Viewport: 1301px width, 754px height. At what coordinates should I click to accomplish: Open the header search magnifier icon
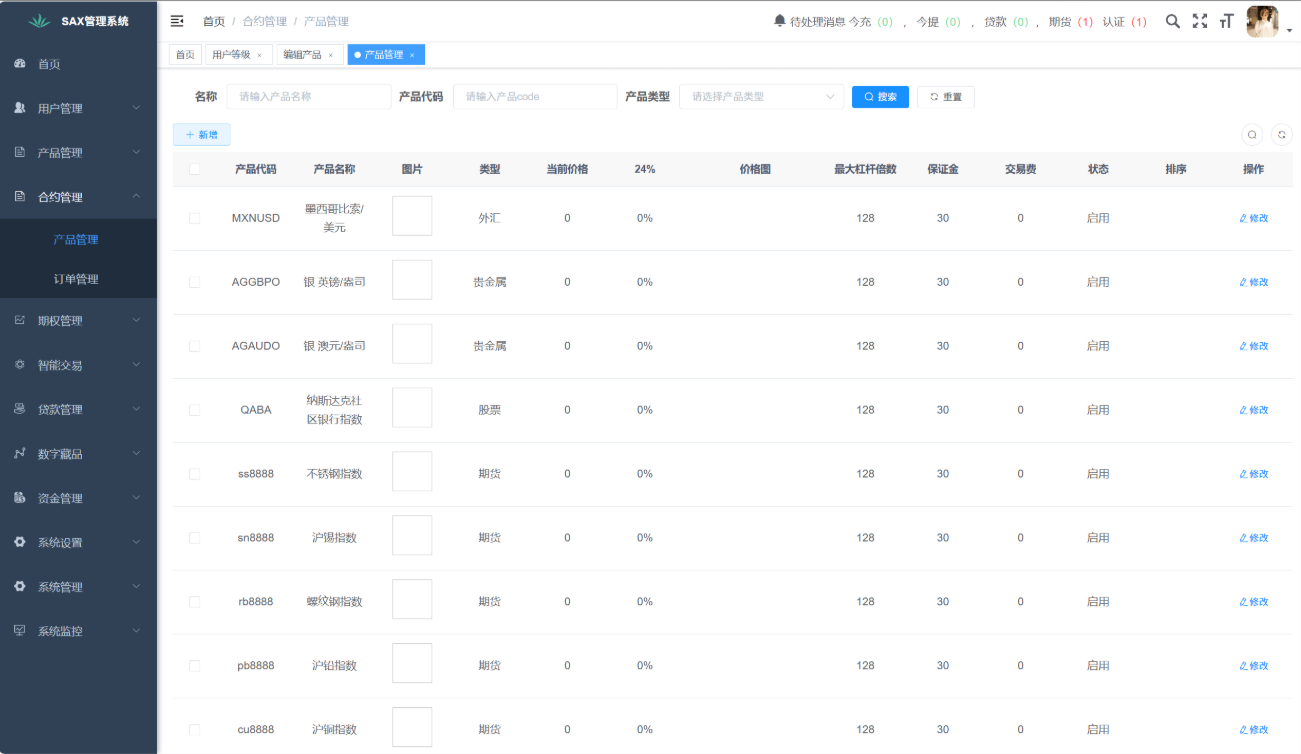click(1173, 21)
